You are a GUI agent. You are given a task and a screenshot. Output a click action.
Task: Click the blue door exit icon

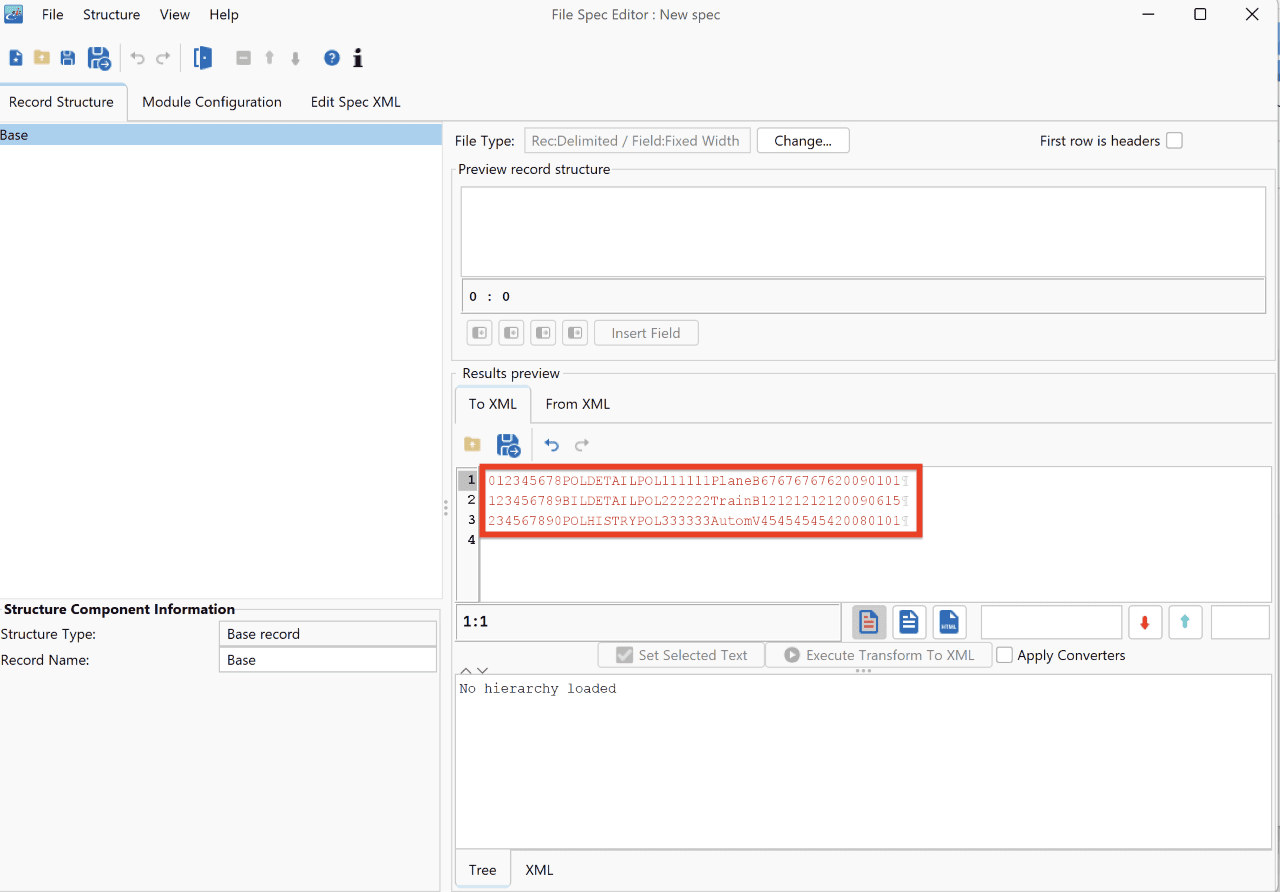tap(203, 58)
